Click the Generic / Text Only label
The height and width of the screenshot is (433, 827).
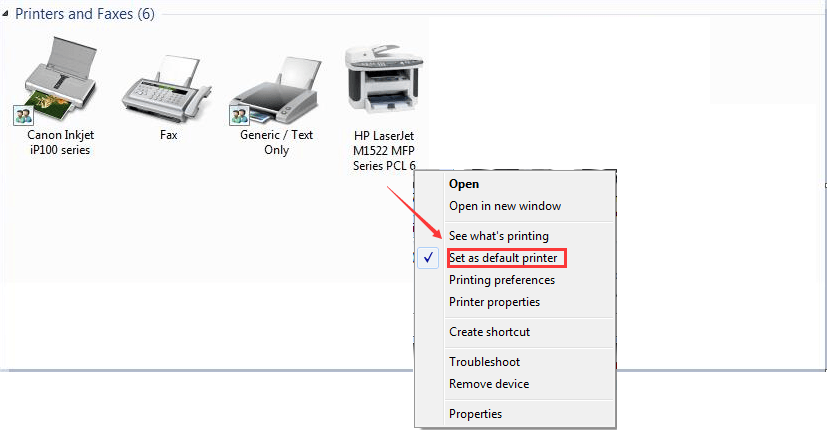[x=276, y=142]
